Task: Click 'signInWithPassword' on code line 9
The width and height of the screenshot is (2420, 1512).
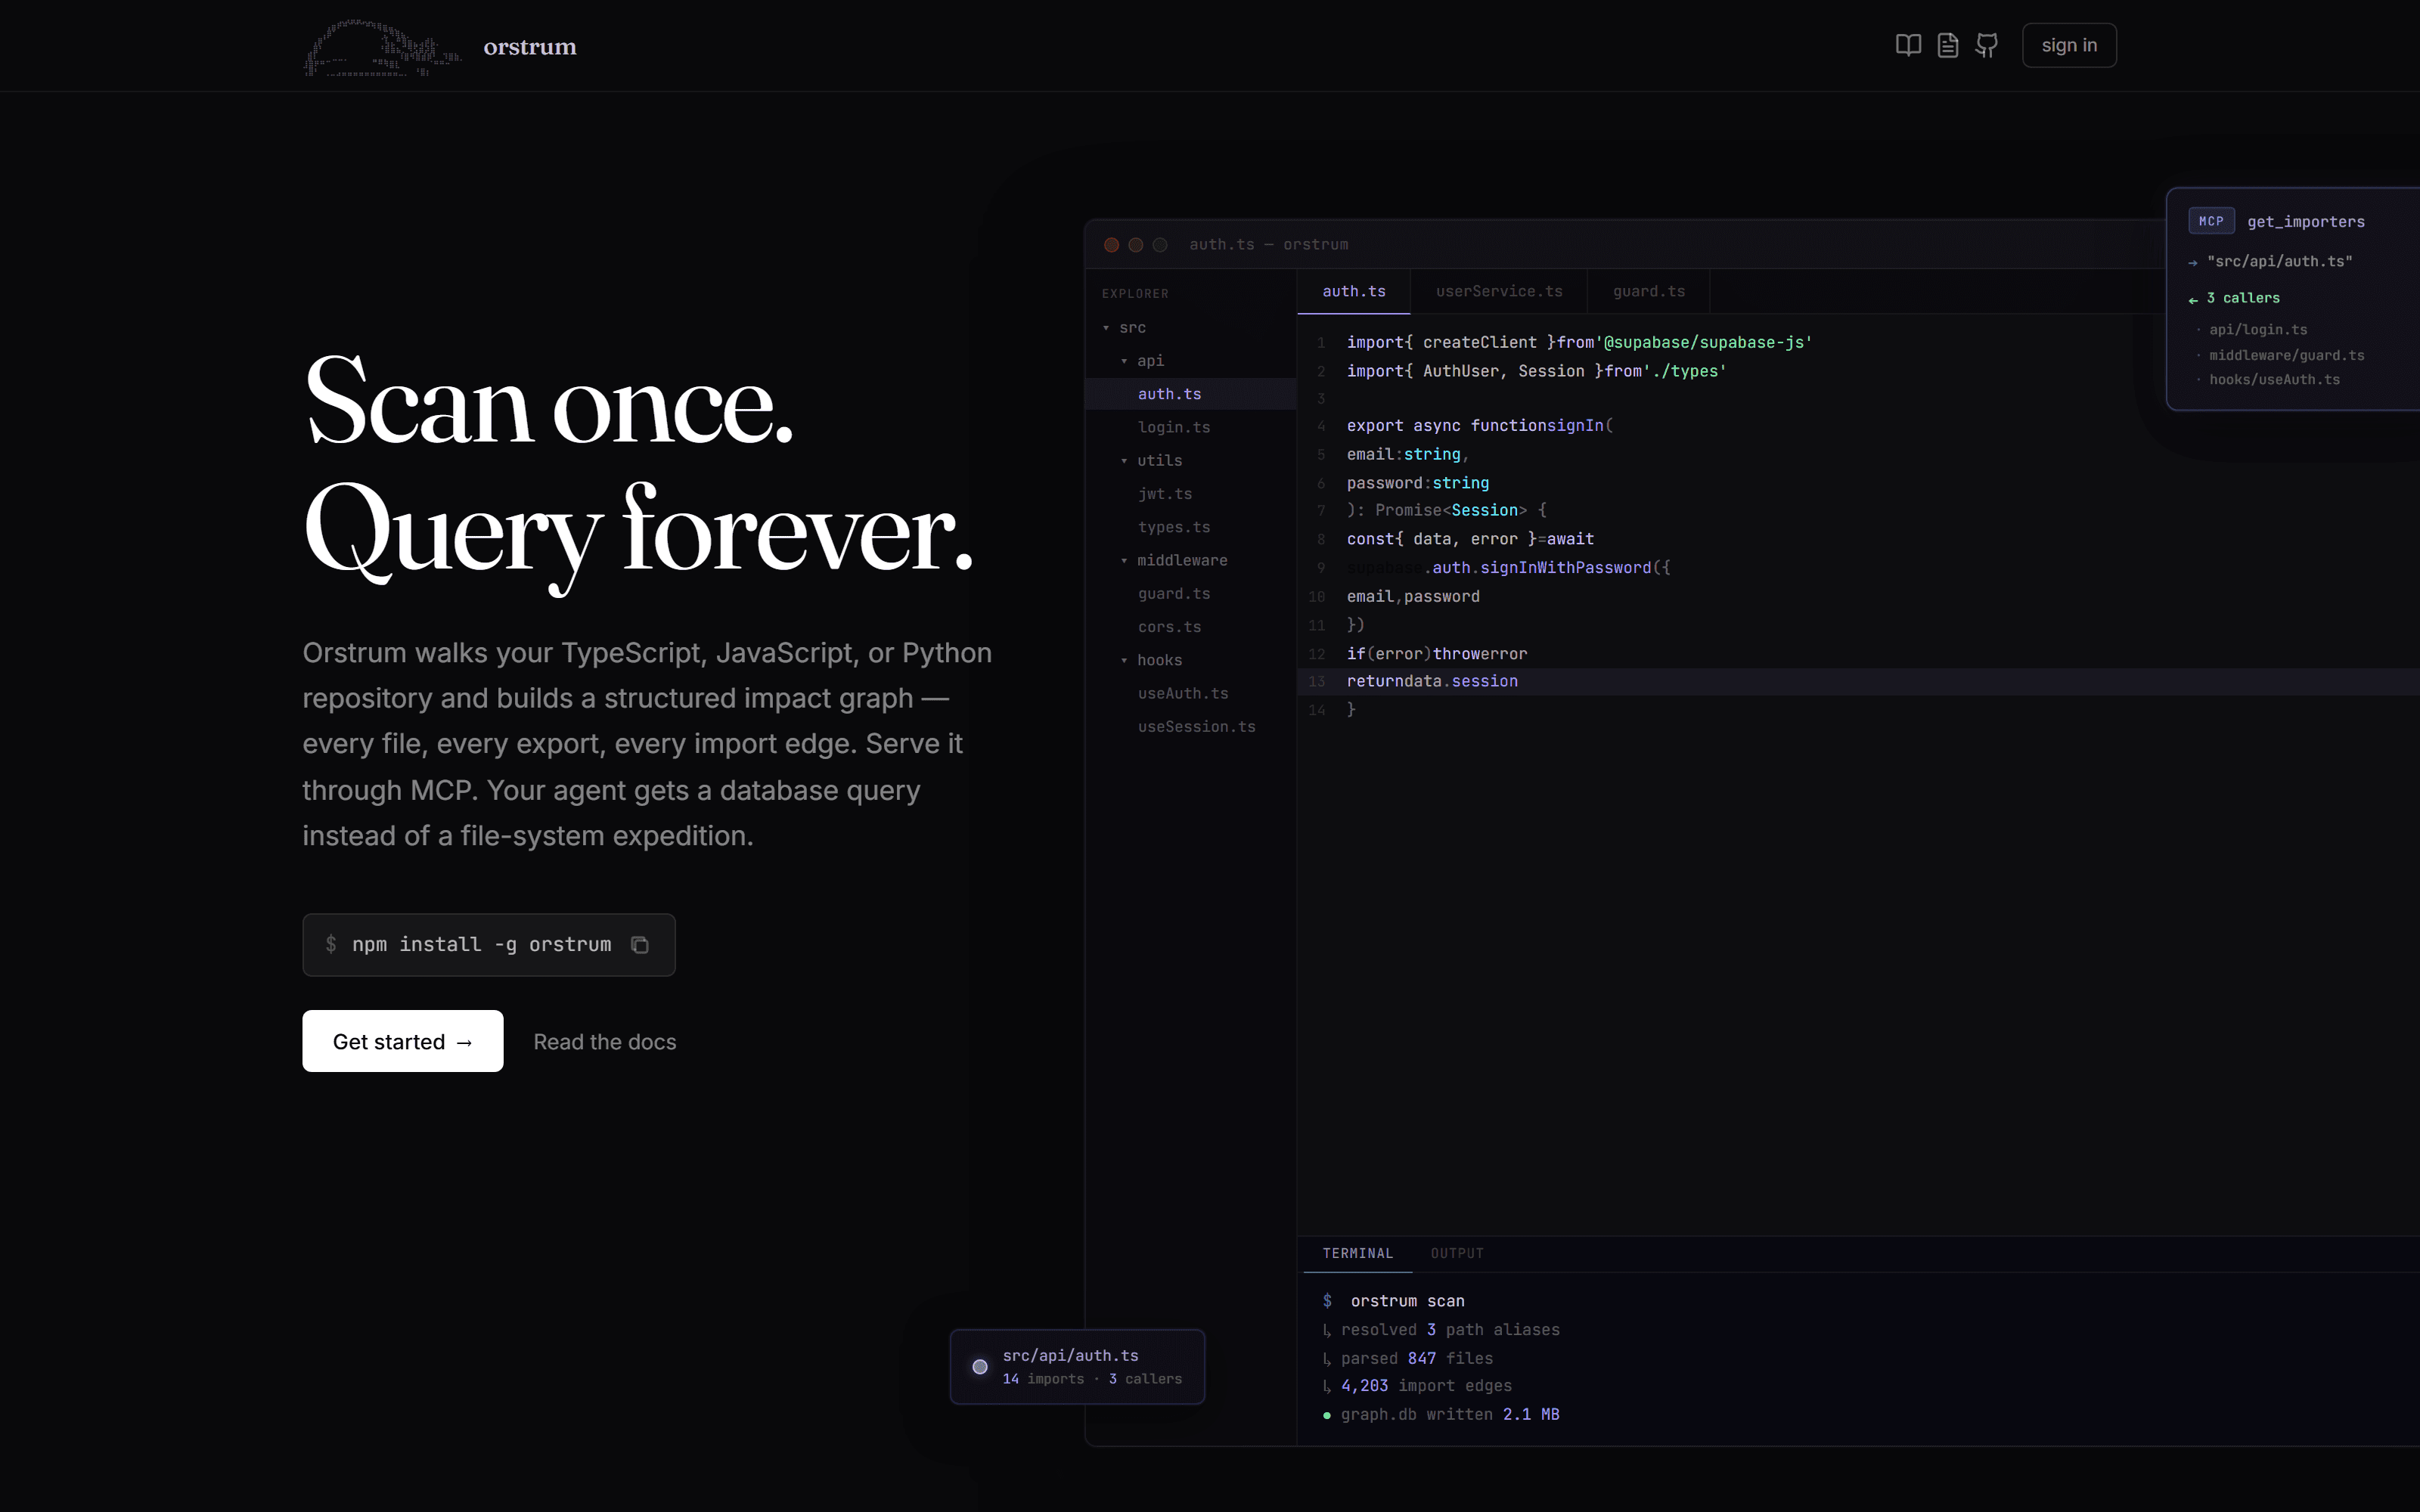Action: click(x=1565, y=568)
